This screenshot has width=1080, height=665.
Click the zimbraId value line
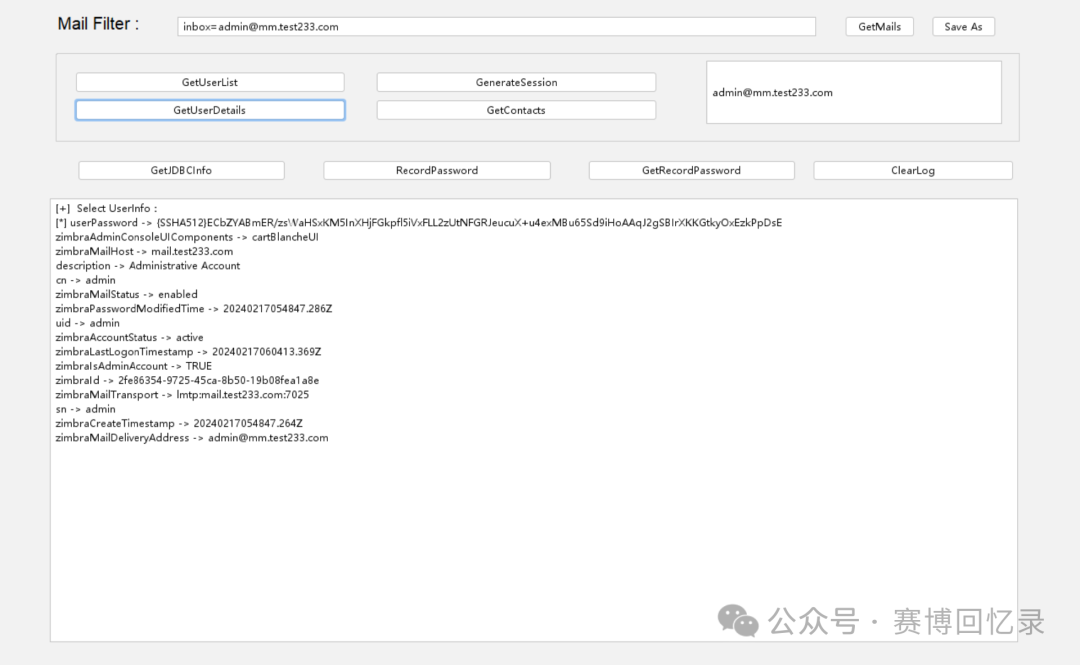coord(187,380)
